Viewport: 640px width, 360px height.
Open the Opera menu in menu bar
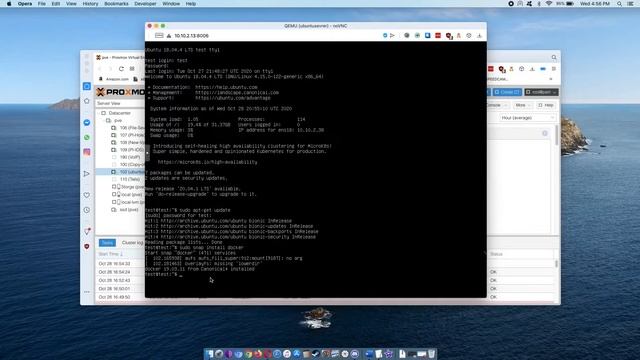[25, 4]
